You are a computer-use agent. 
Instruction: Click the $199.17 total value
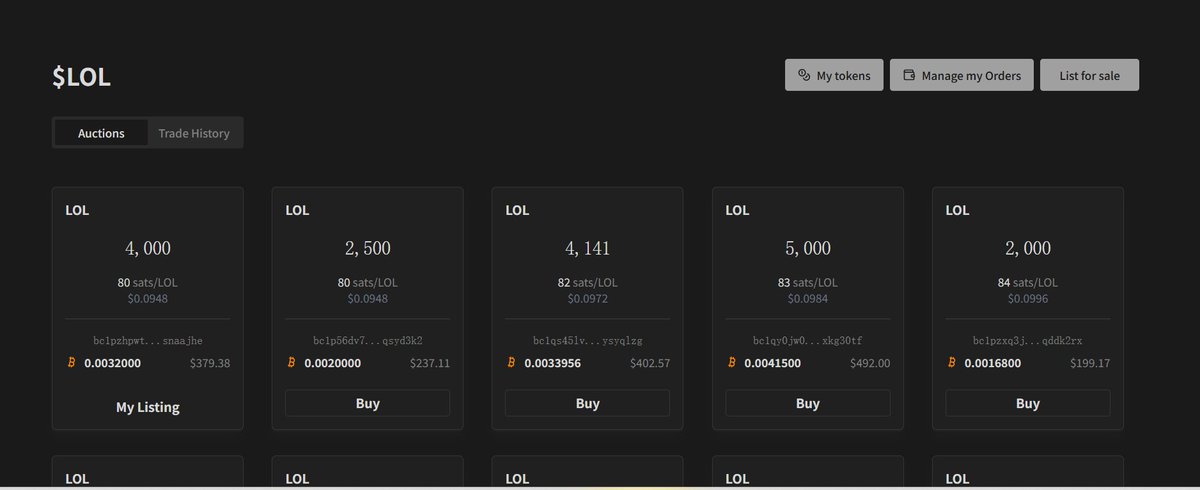(1090, 363)
